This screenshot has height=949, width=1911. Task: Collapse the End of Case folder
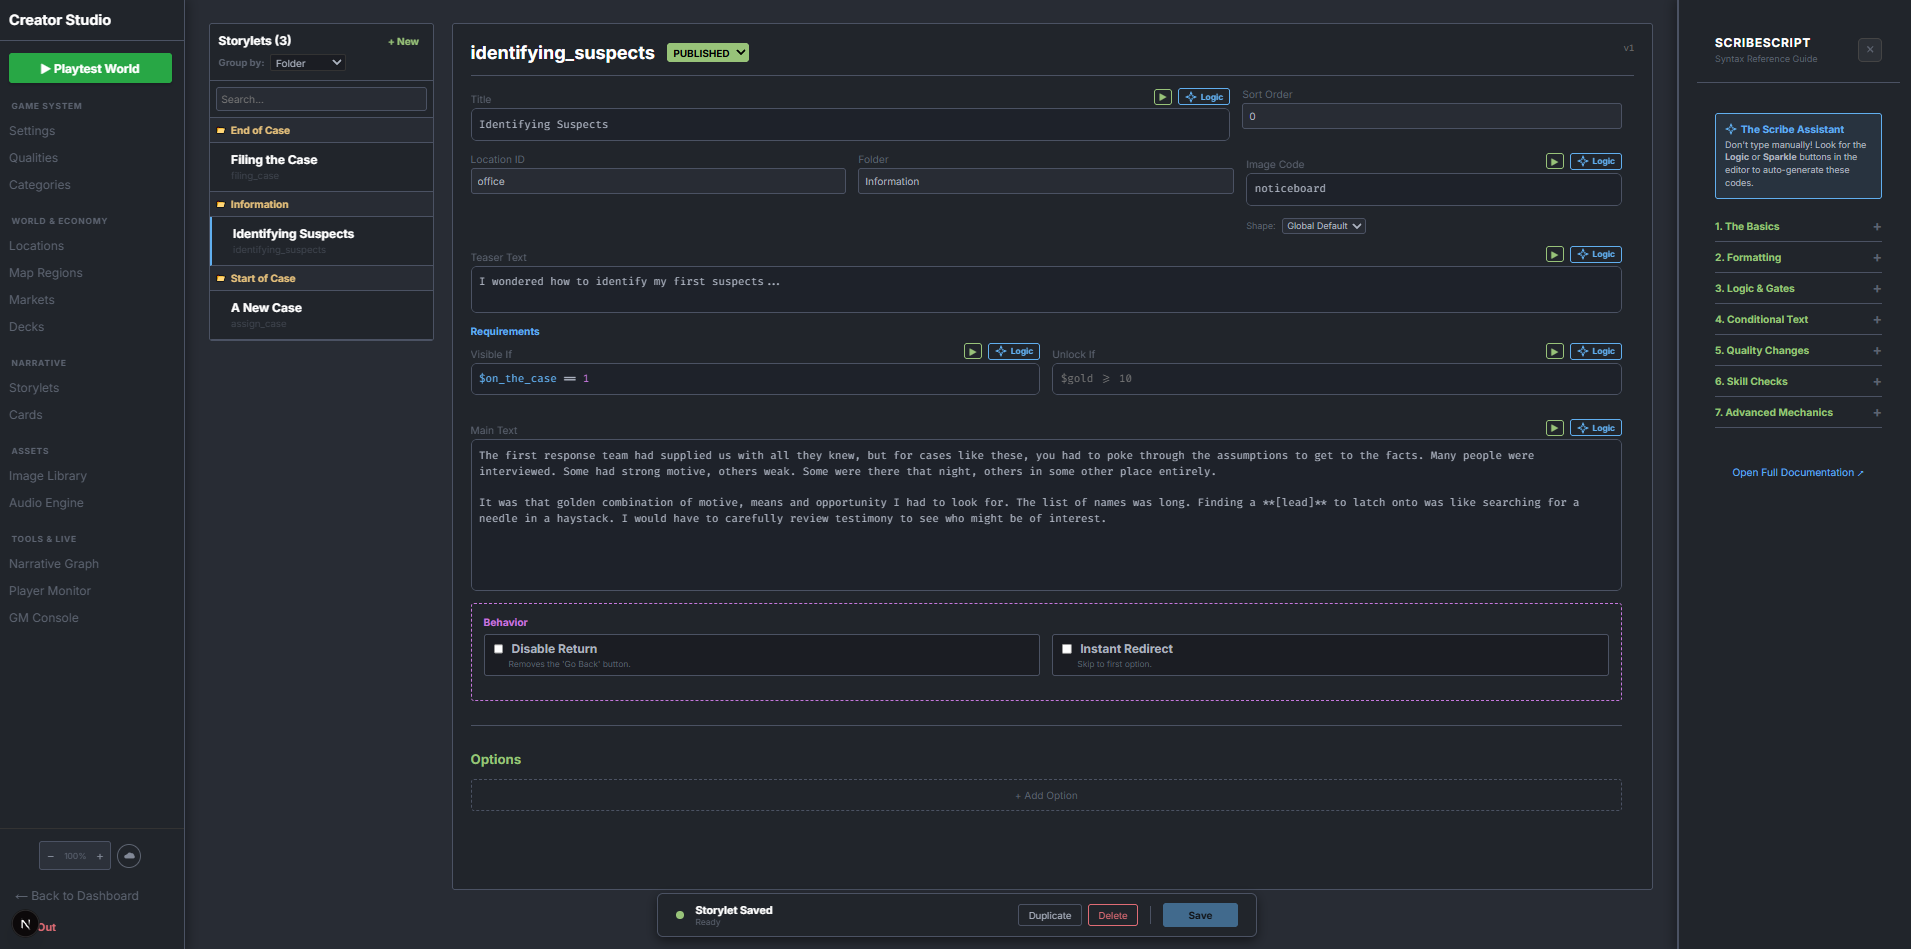pos(260,130)
